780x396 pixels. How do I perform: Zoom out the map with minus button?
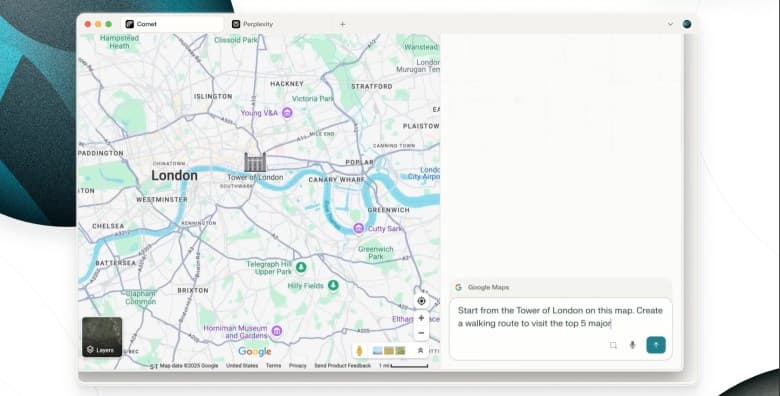421,333
